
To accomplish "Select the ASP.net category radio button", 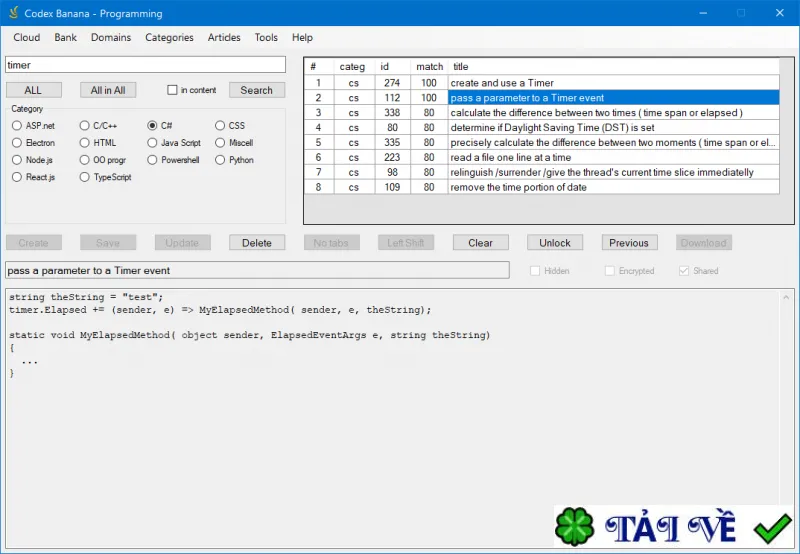I will (x=17, y=125).
